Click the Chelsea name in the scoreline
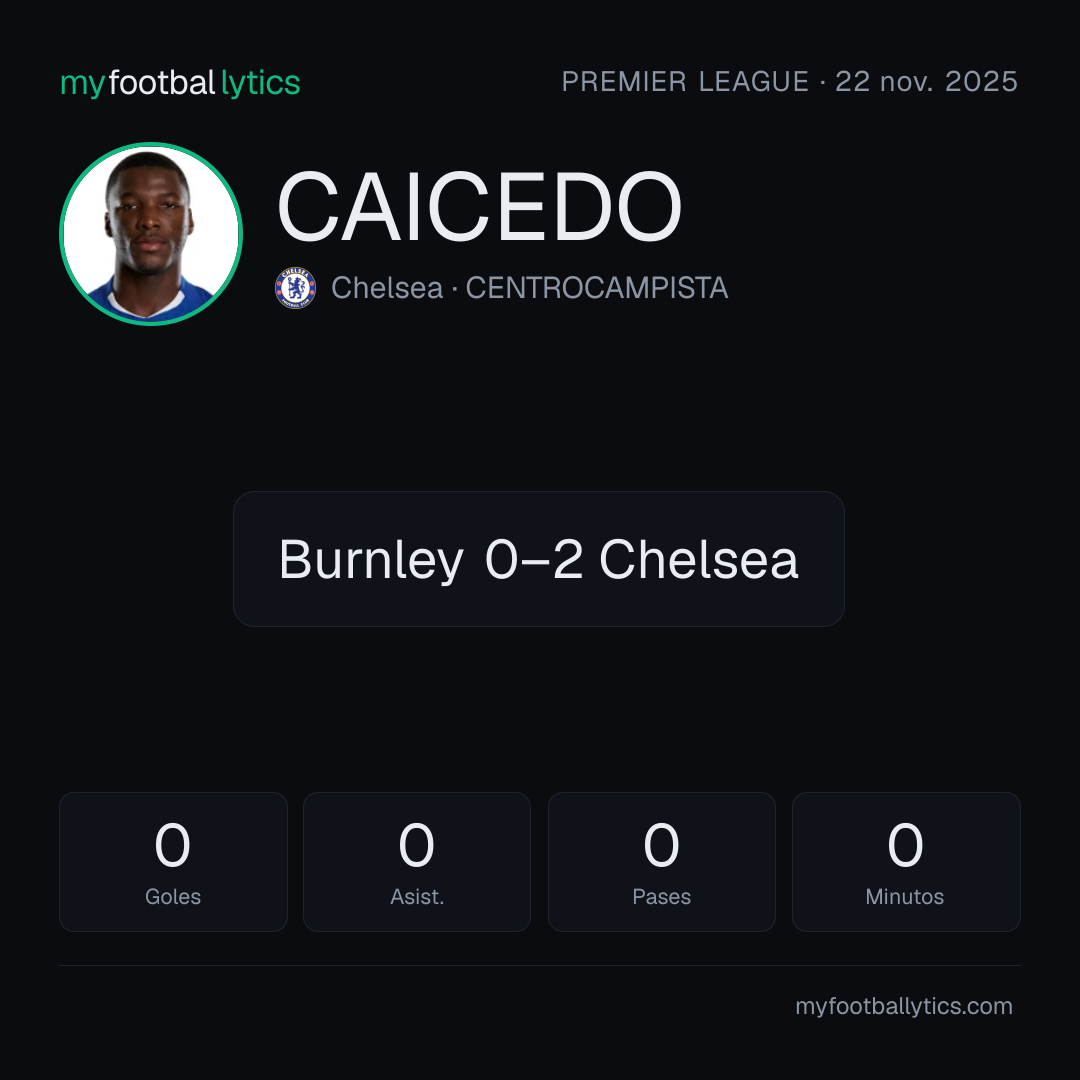The image size is (1080, 1080). pos(699,559)
